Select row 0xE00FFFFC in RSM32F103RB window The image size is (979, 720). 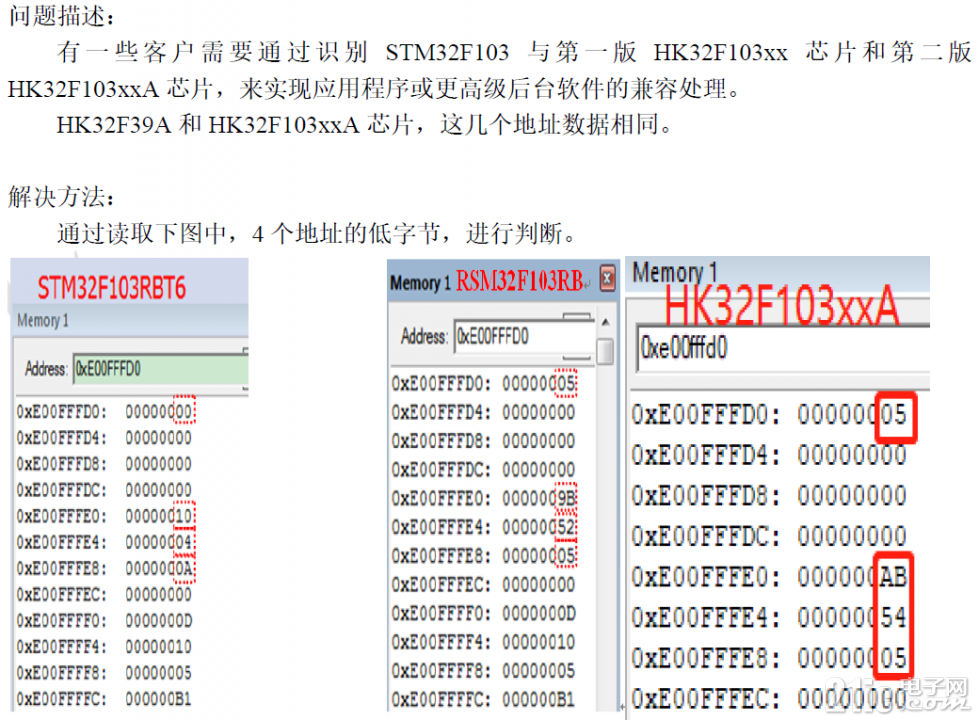(x=484, y=699)
